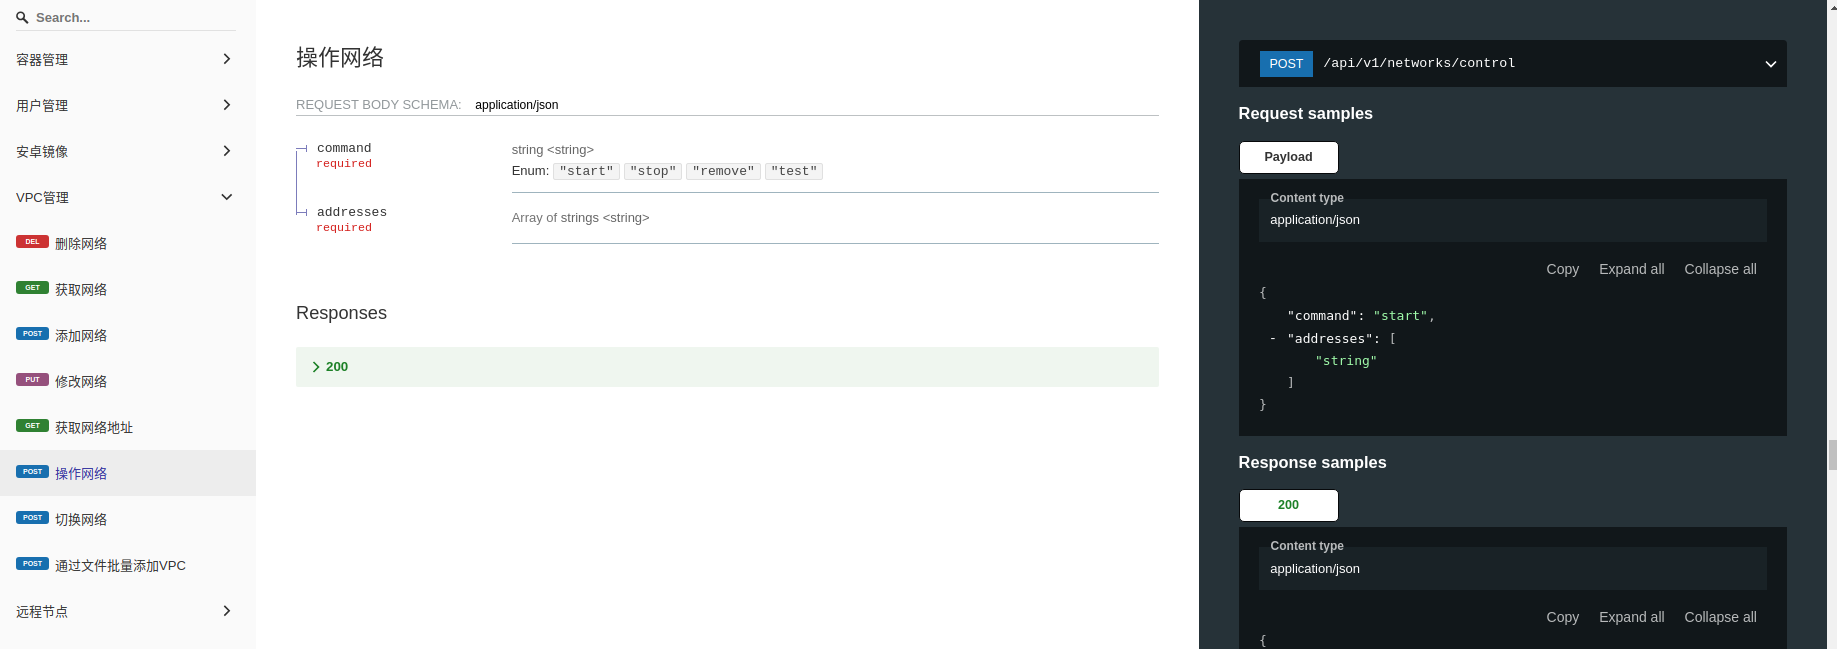This screenshot has width=1837, height=649.
Task: Expand the 容器管理 sidebar section
Action: (x=227, y=59)
